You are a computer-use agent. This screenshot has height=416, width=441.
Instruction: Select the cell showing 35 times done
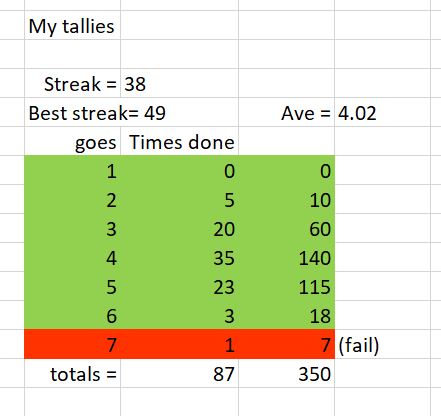coord(179,257)
